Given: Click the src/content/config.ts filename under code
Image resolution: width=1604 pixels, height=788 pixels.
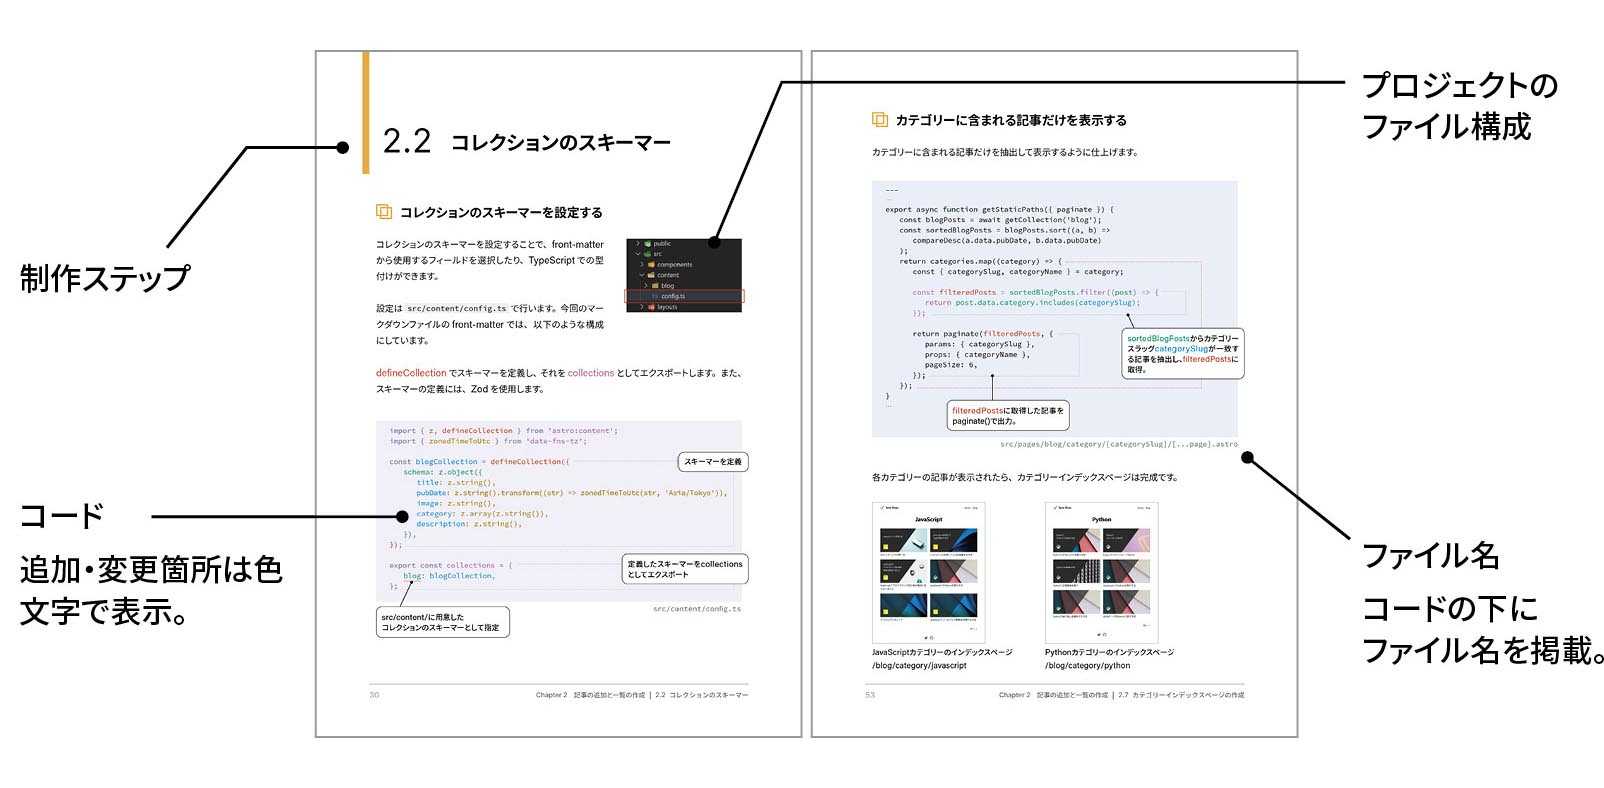Looking at the screenshot, I should pos(697,609).
